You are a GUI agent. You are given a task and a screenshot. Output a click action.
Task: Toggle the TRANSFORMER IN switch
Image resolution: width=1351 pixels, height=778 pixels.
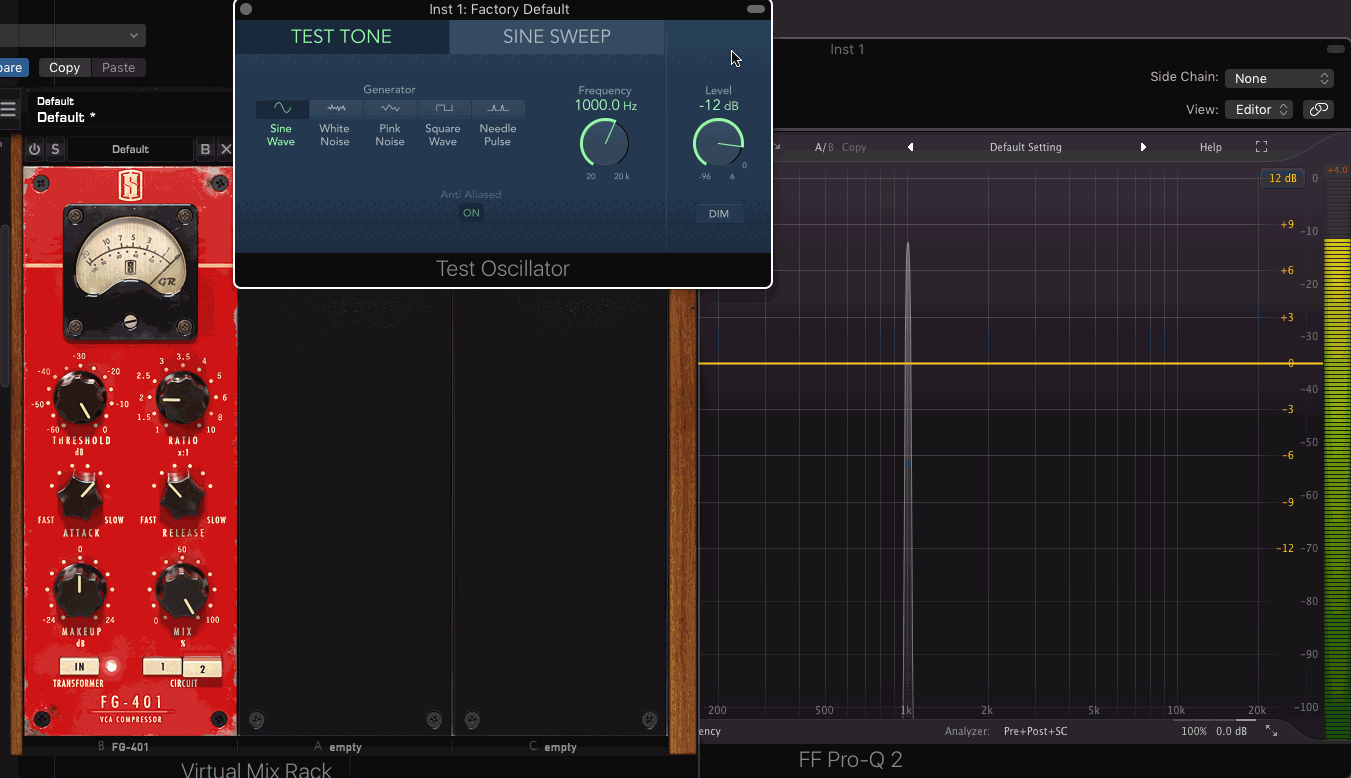click(x=79, y=666)
